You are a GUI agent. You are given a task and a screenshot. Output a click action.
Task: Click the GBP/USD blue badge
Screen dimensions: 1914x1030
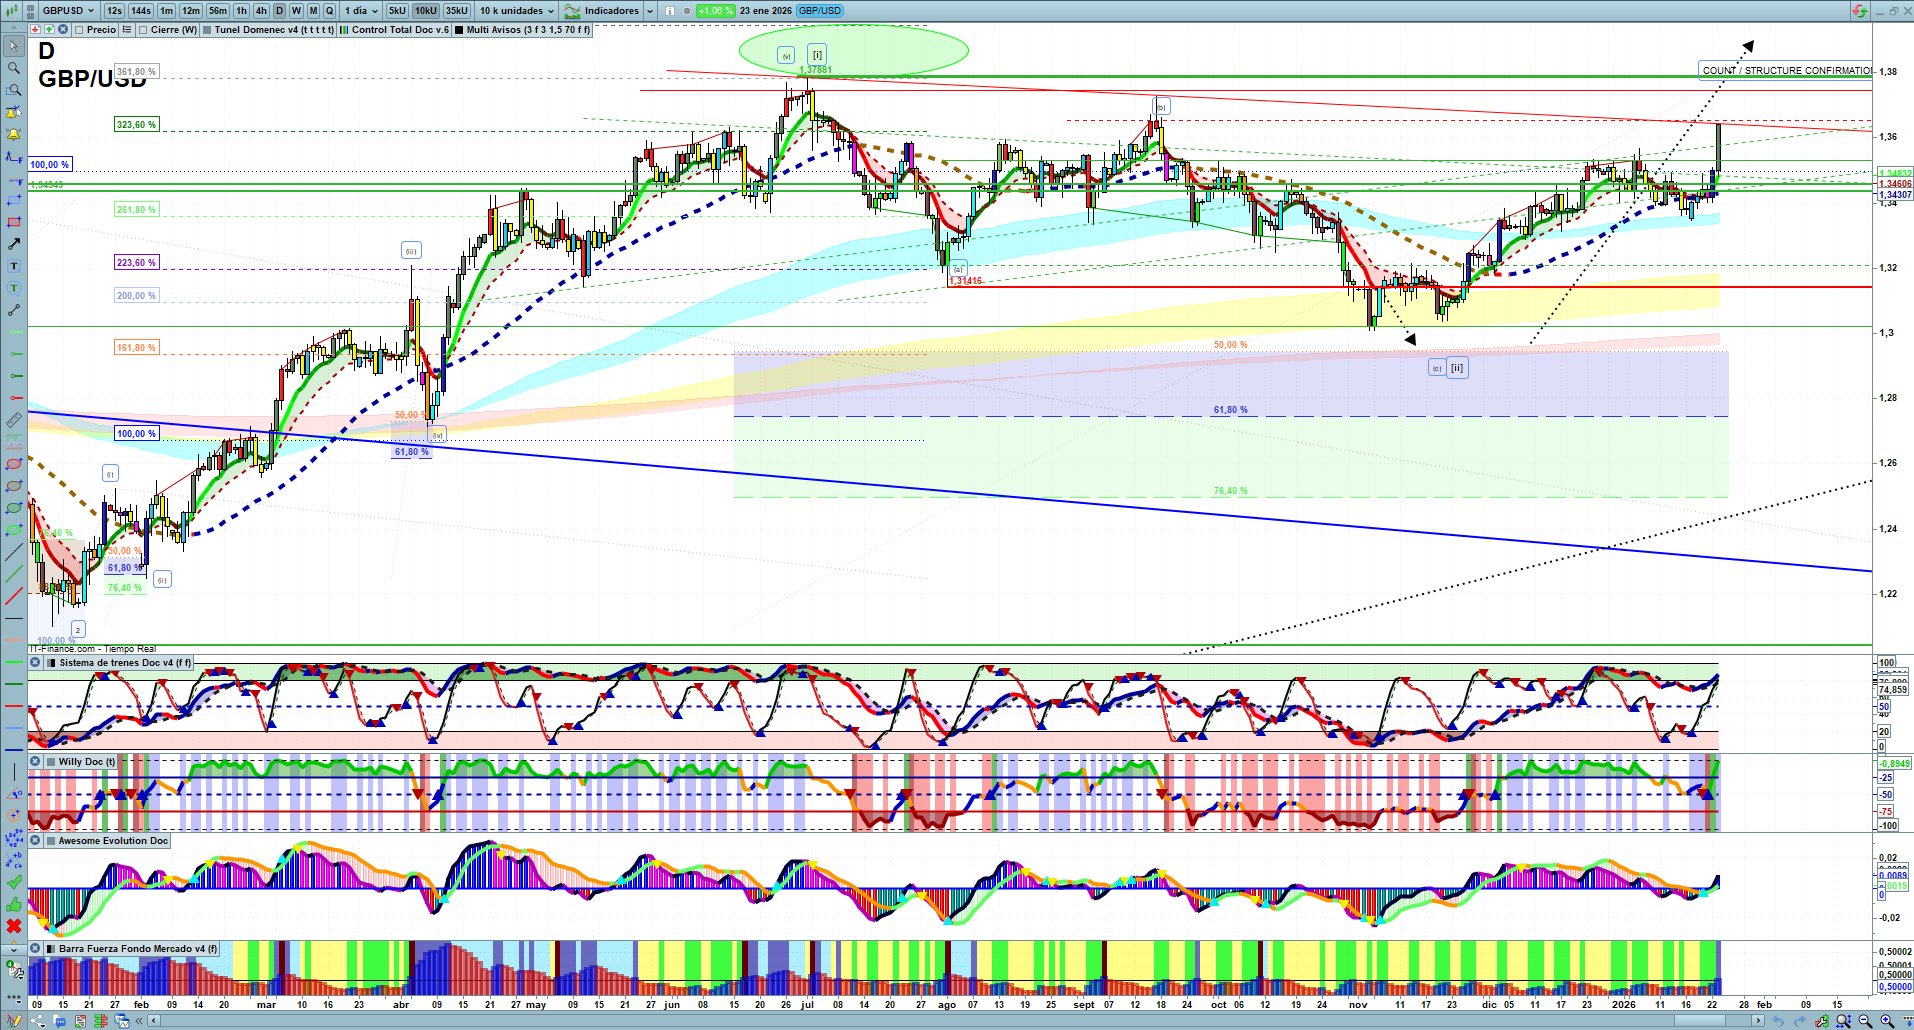click(820, 11)
